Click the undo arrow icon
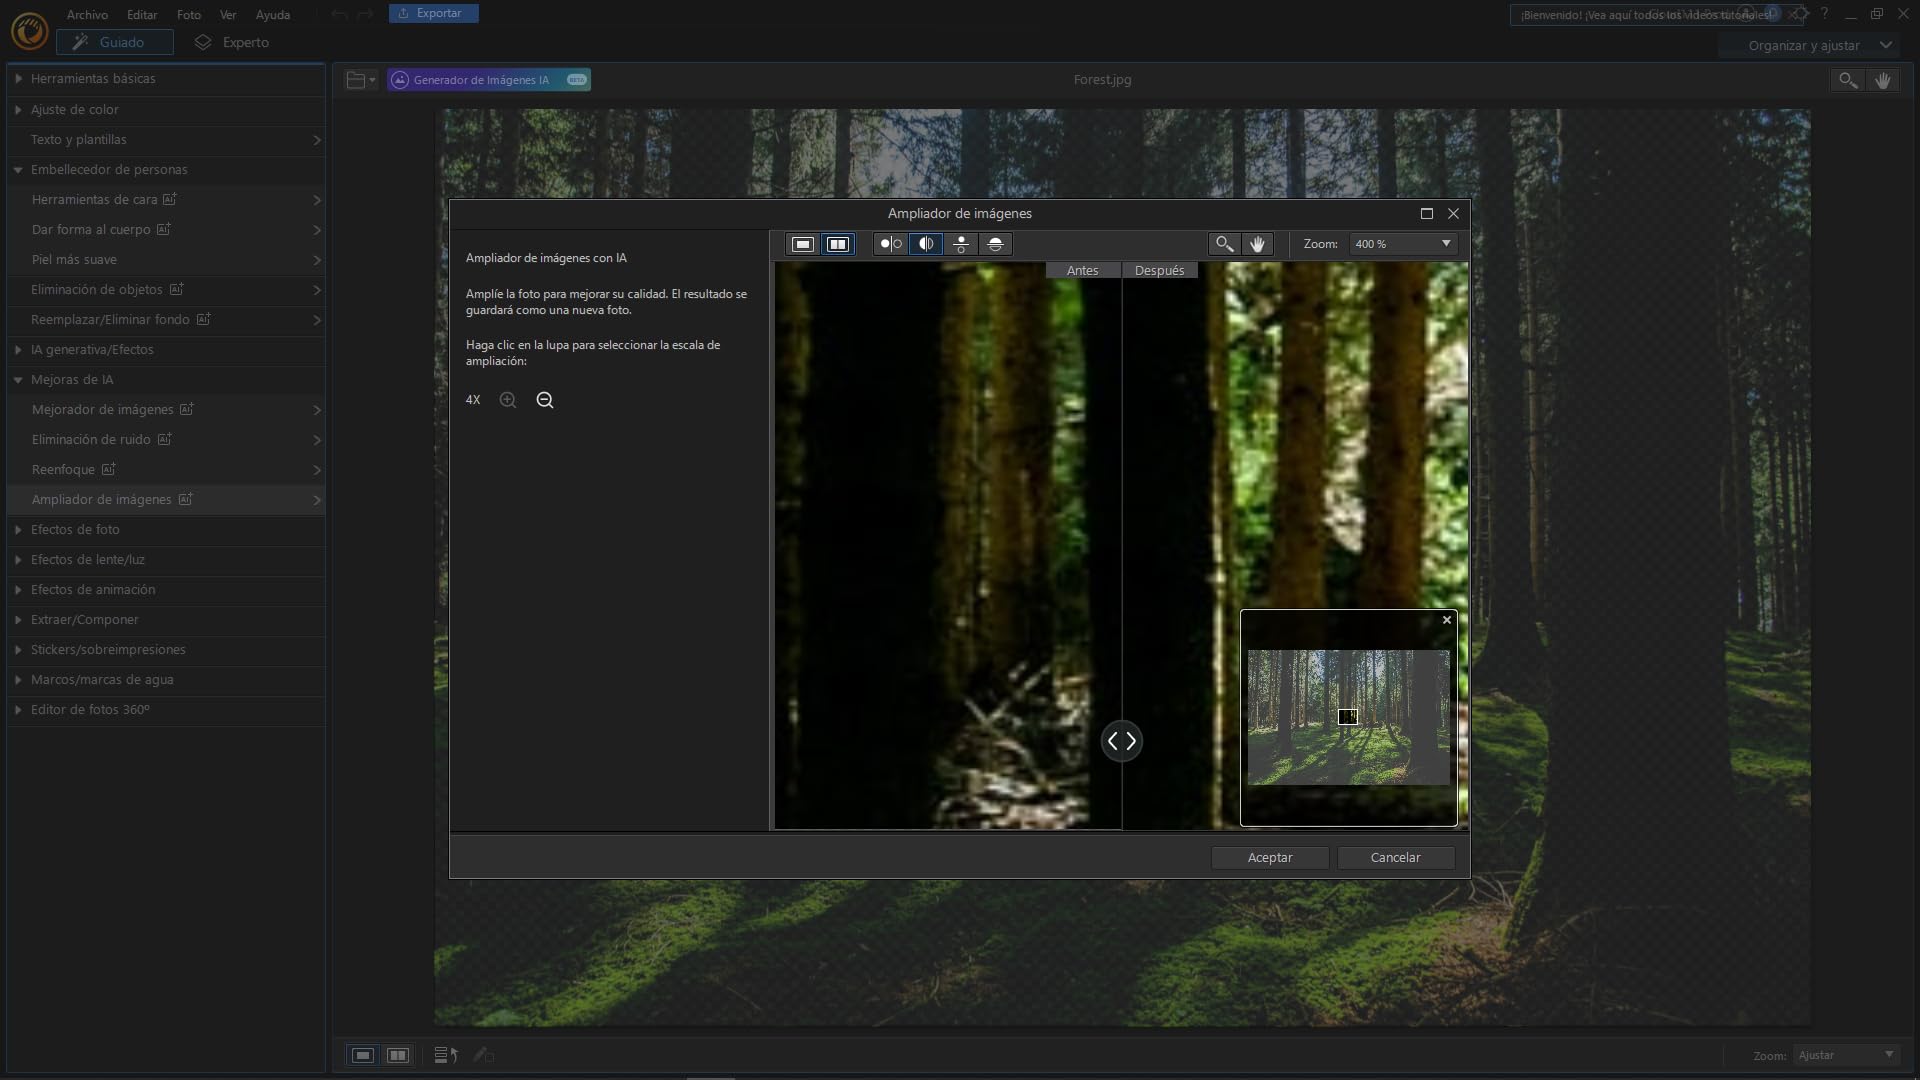 [x=340, y=14]
